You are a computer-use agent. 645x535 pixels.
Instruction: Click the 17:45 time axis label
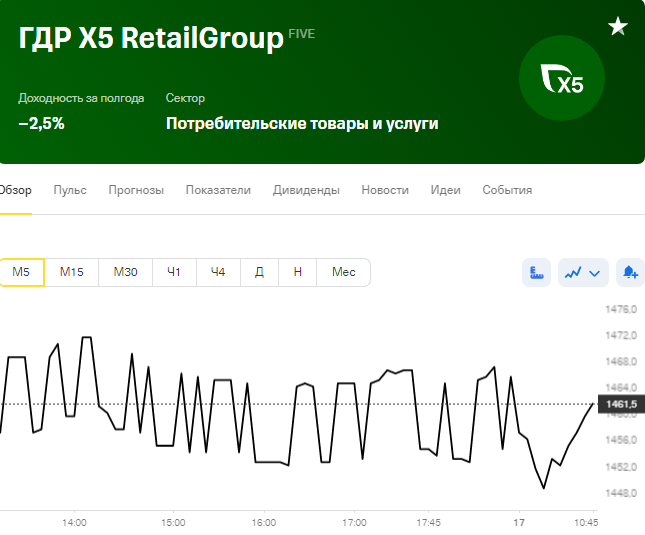(428, 523)
